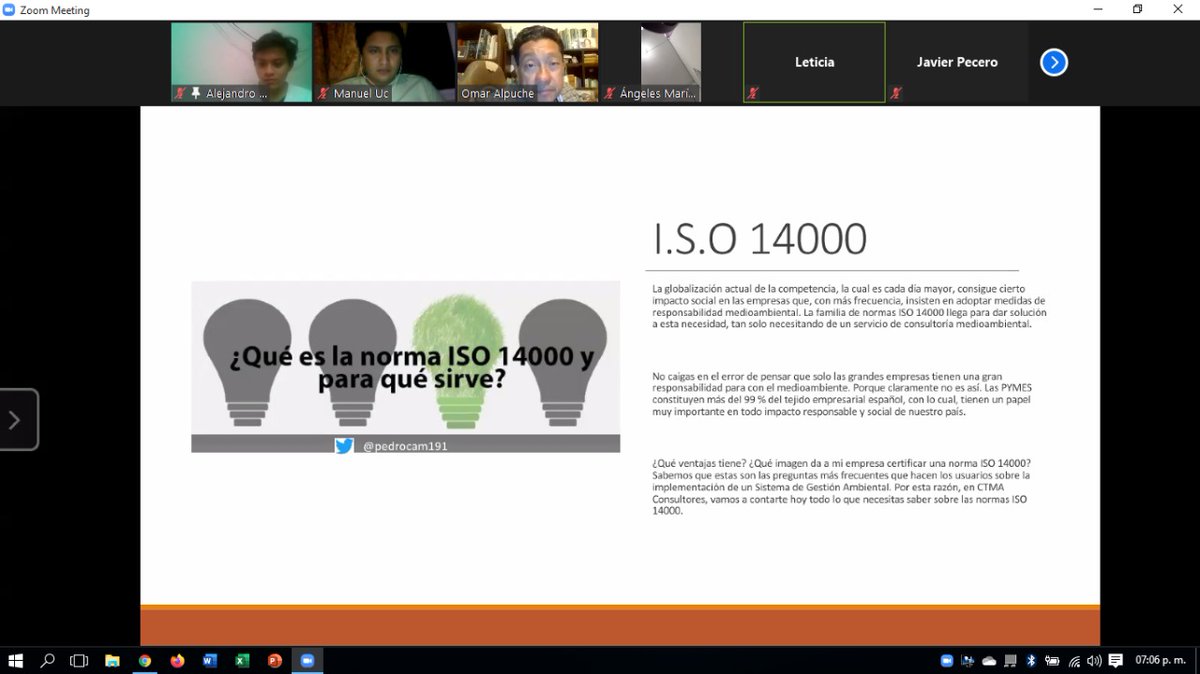1200x674 pixels.
Task: Select Alejandro's video thumbnail
Action: pyautogui.click(x=242, y=62)
